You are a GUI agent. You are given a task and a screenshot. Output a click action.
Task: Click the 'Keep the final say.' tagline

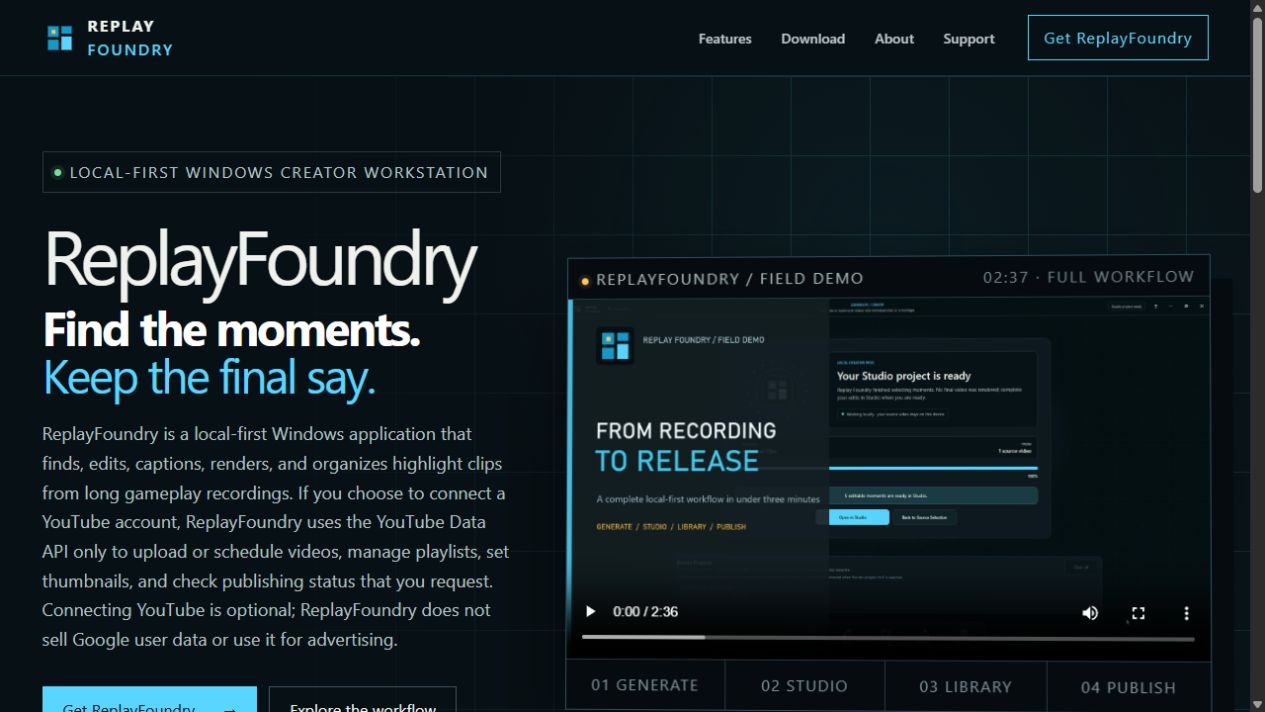tap(209, 377)
